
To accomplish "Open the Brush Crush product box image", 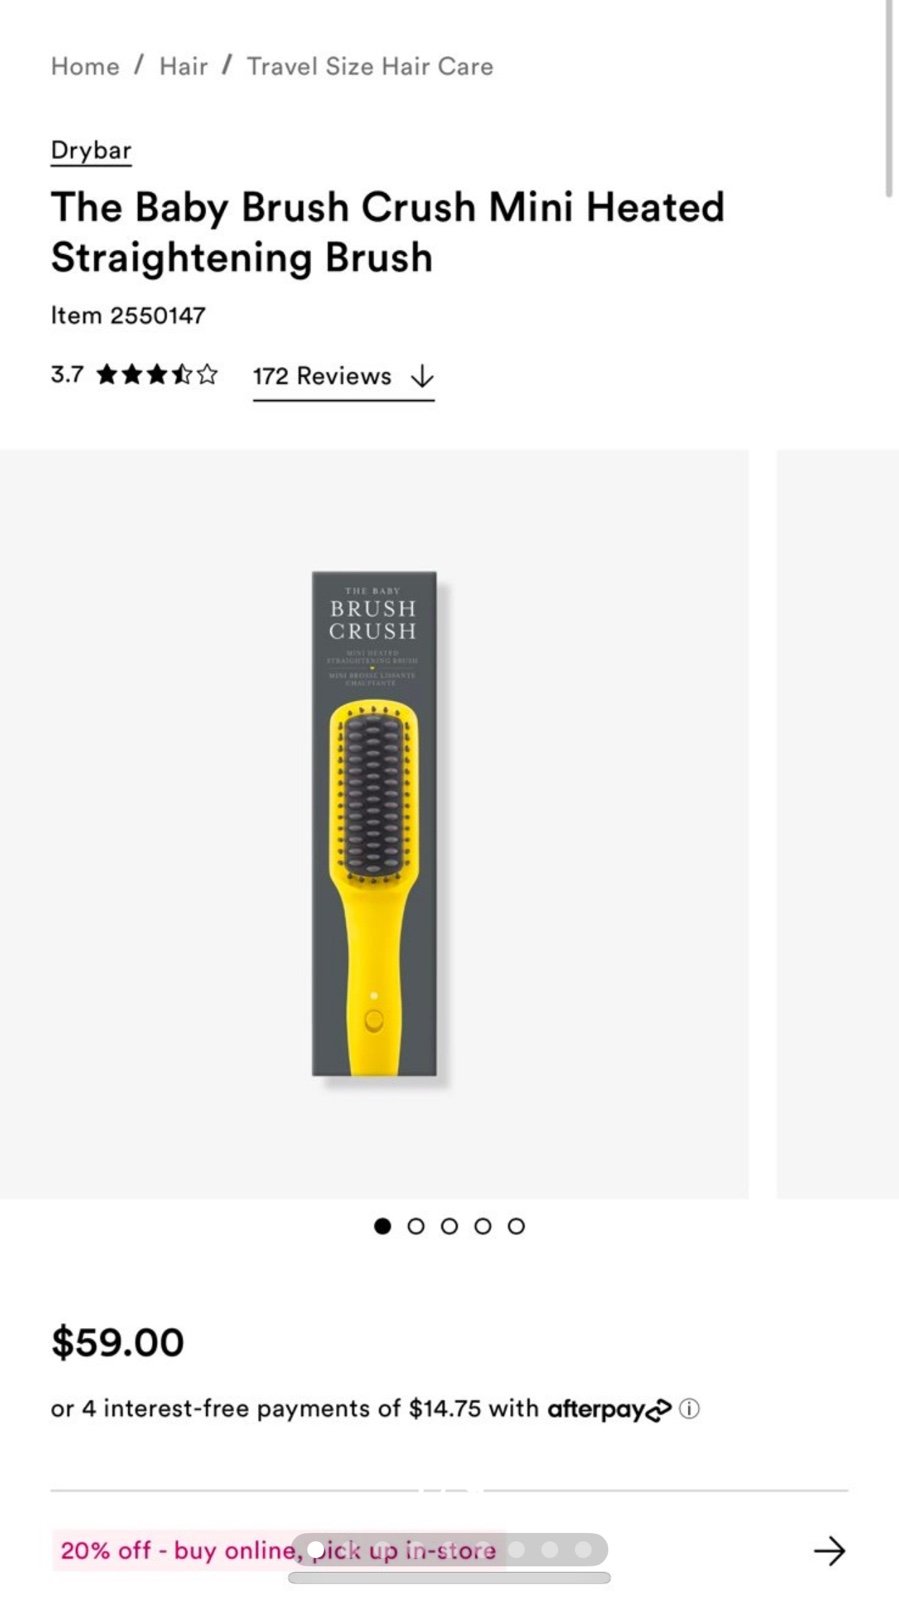I will point(374,824).
